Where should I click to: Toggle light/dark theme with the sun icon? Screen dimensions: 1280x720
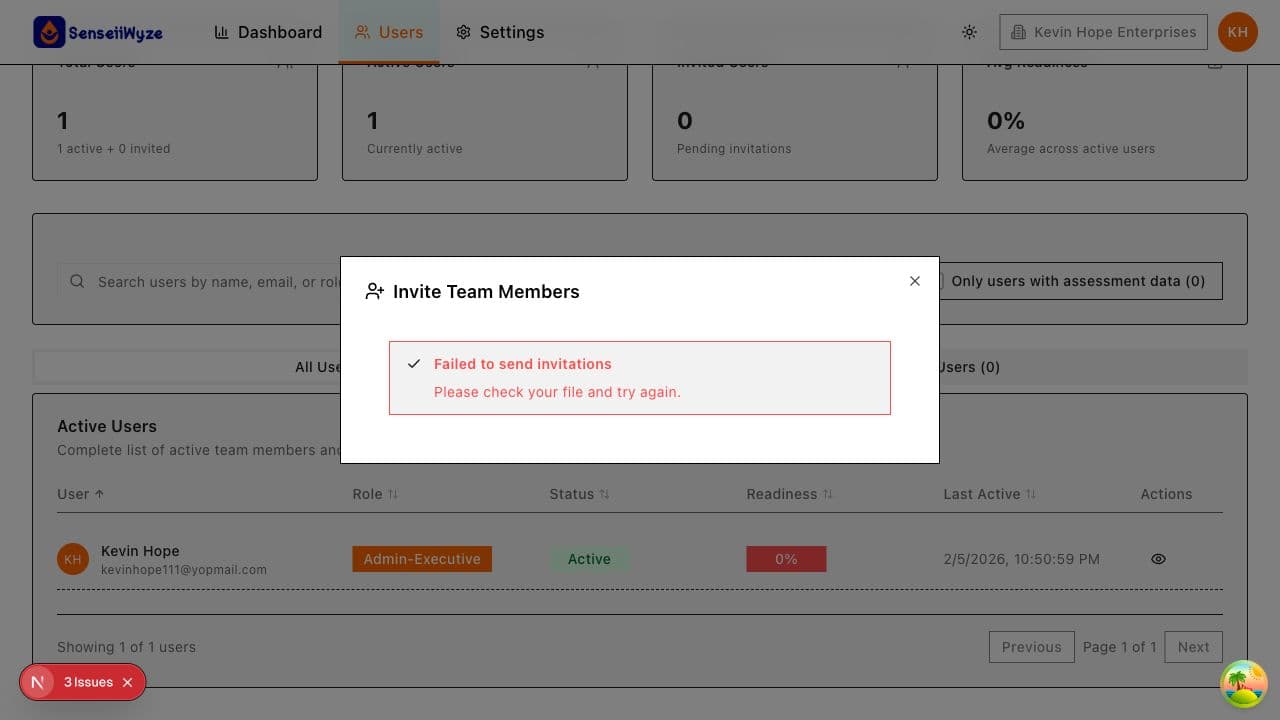click(x=969, y=31)
